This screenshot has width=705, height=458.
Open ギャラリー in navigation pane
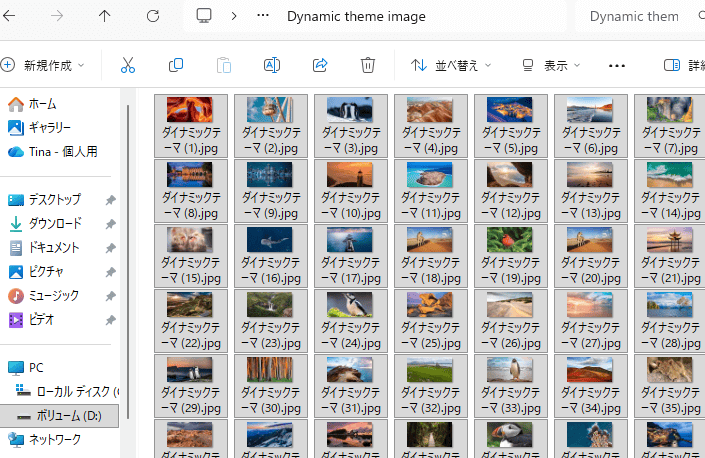(x=49, y=127)
